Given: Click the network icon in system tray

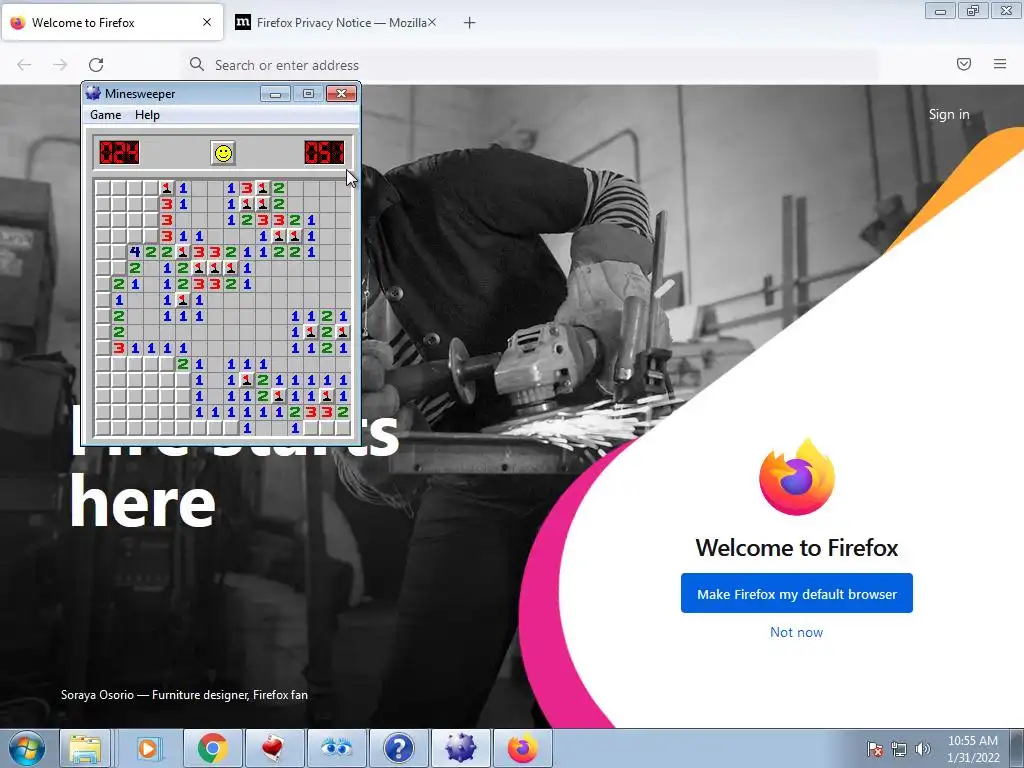Looking at the screenshot, I should pos(899,749).
